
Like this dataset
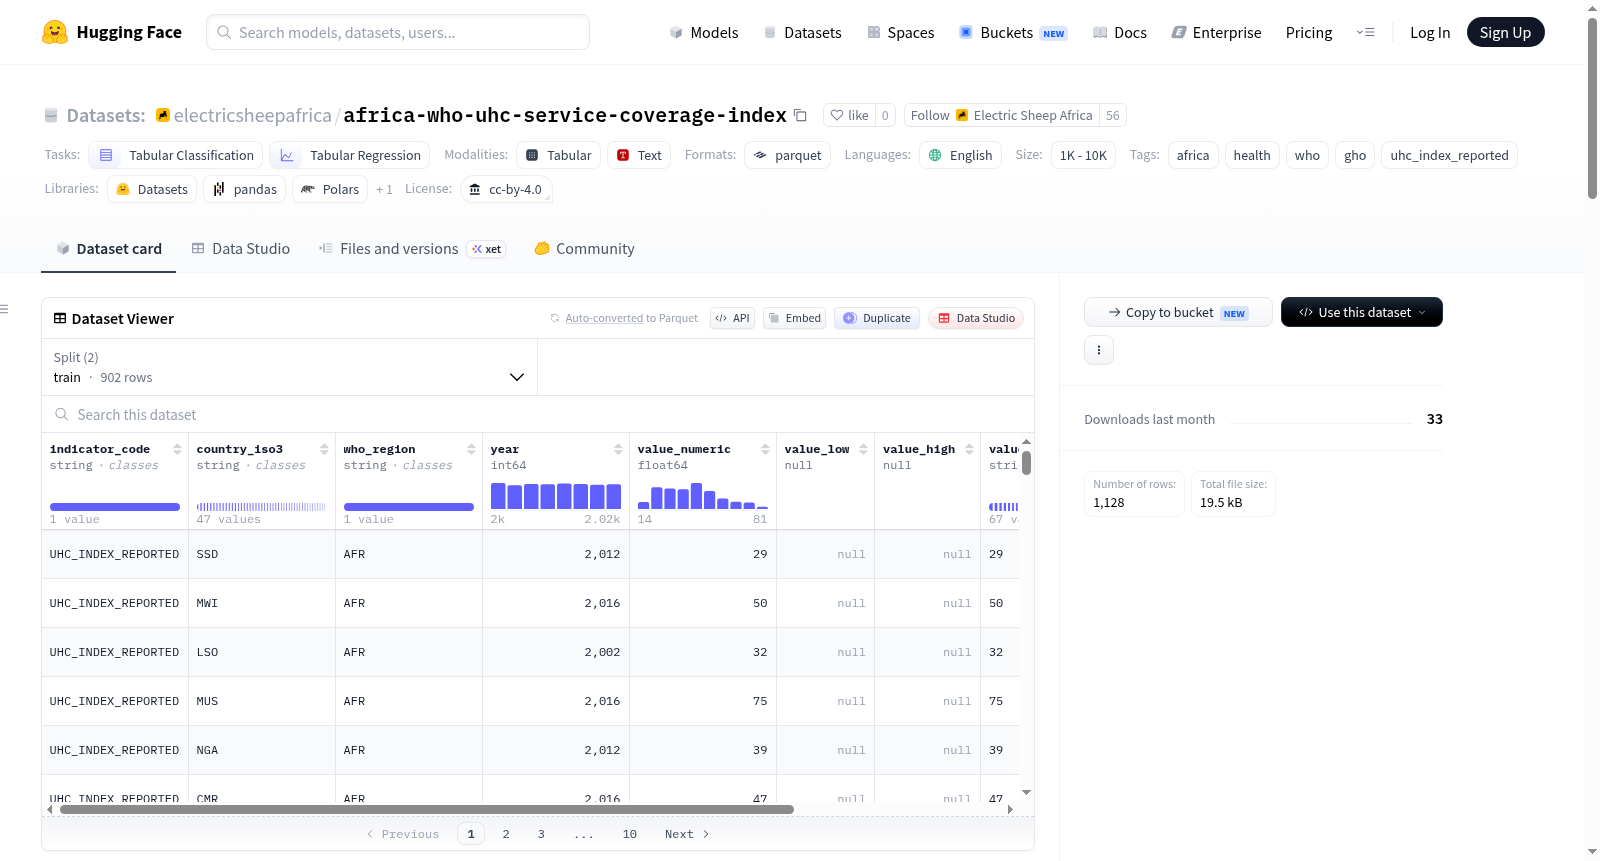[849, 115]
